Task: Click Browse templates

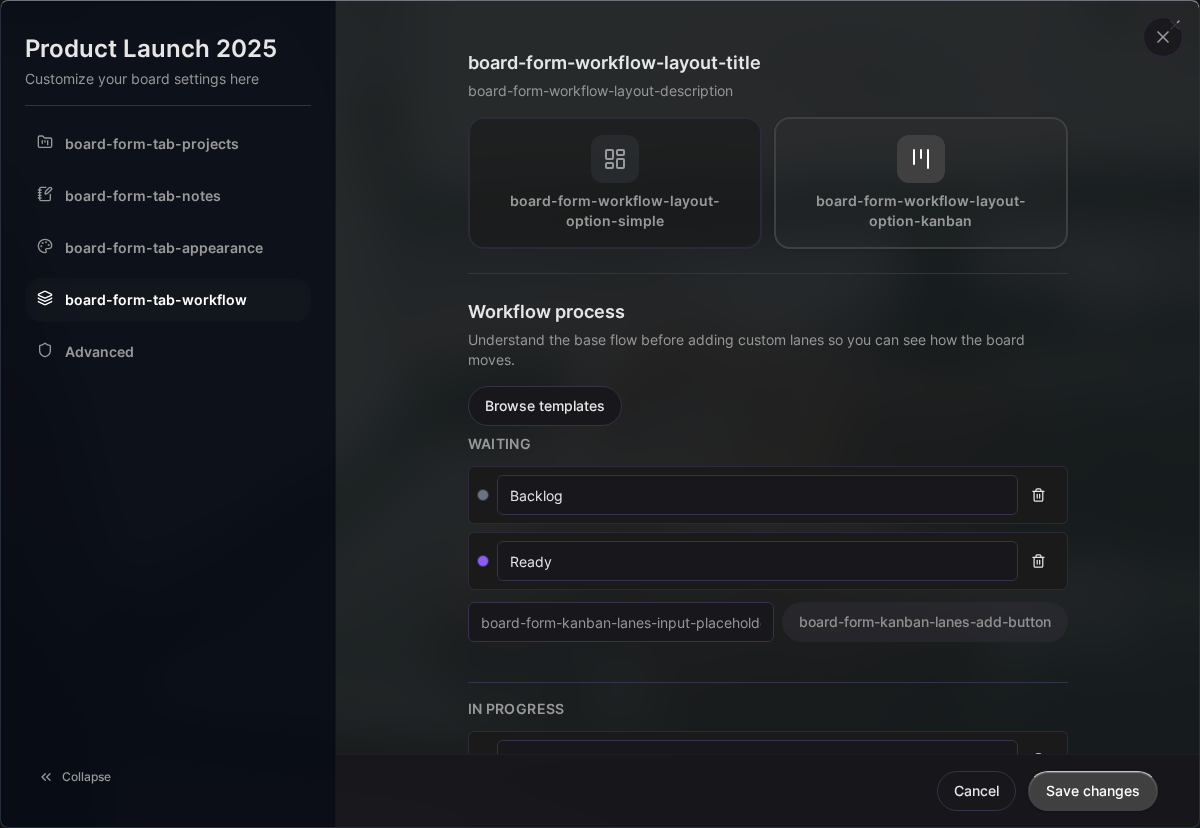Action: [544, 406]
